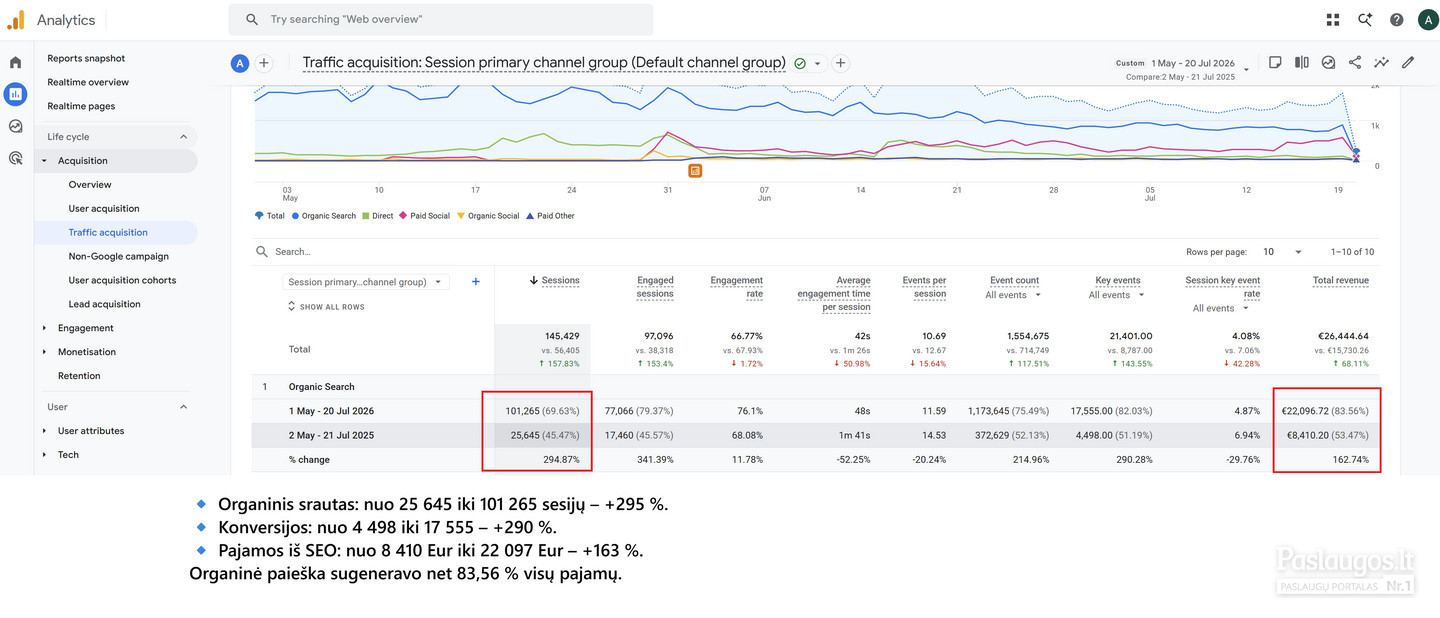The image size is (1440, 618).
Task: Select User acquisition in sidebar
Action: click(104, 208)
